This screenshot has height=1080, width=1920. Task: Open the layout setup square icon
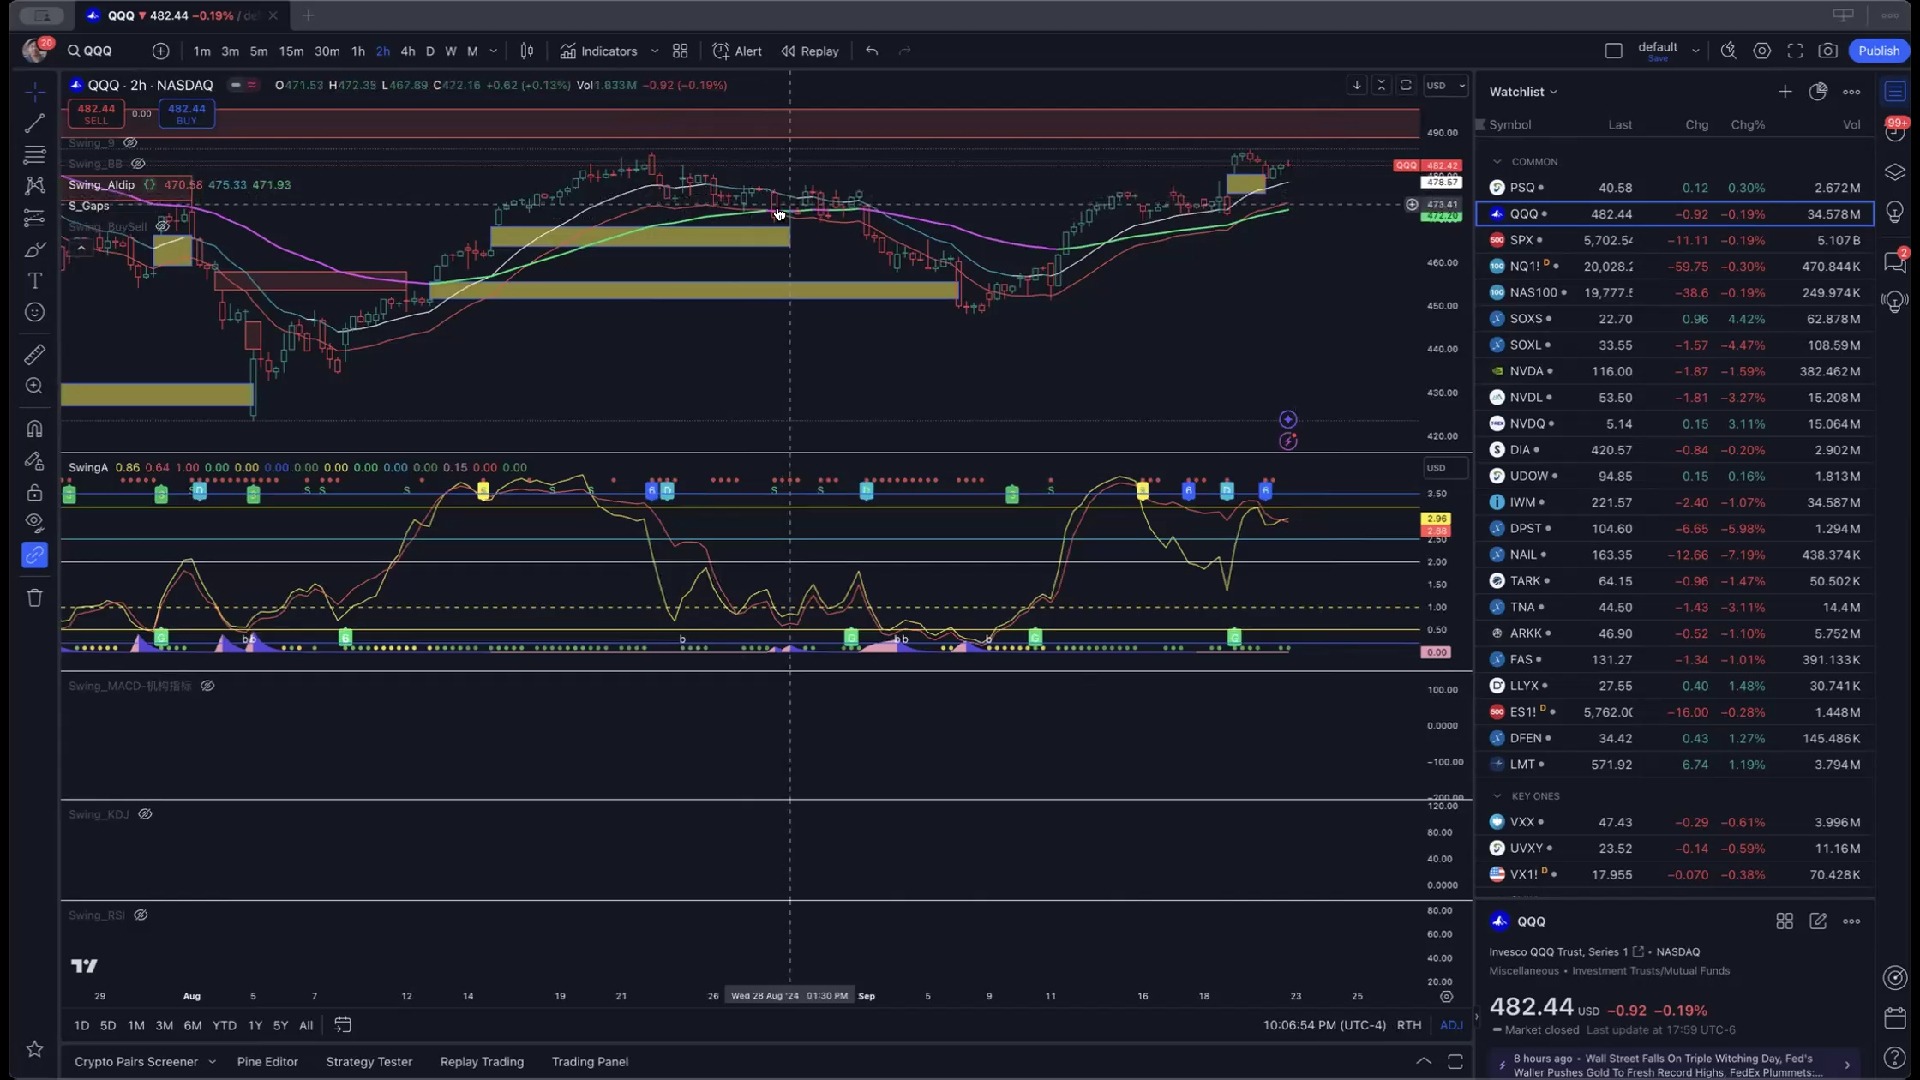click(x=1613, y=51)
